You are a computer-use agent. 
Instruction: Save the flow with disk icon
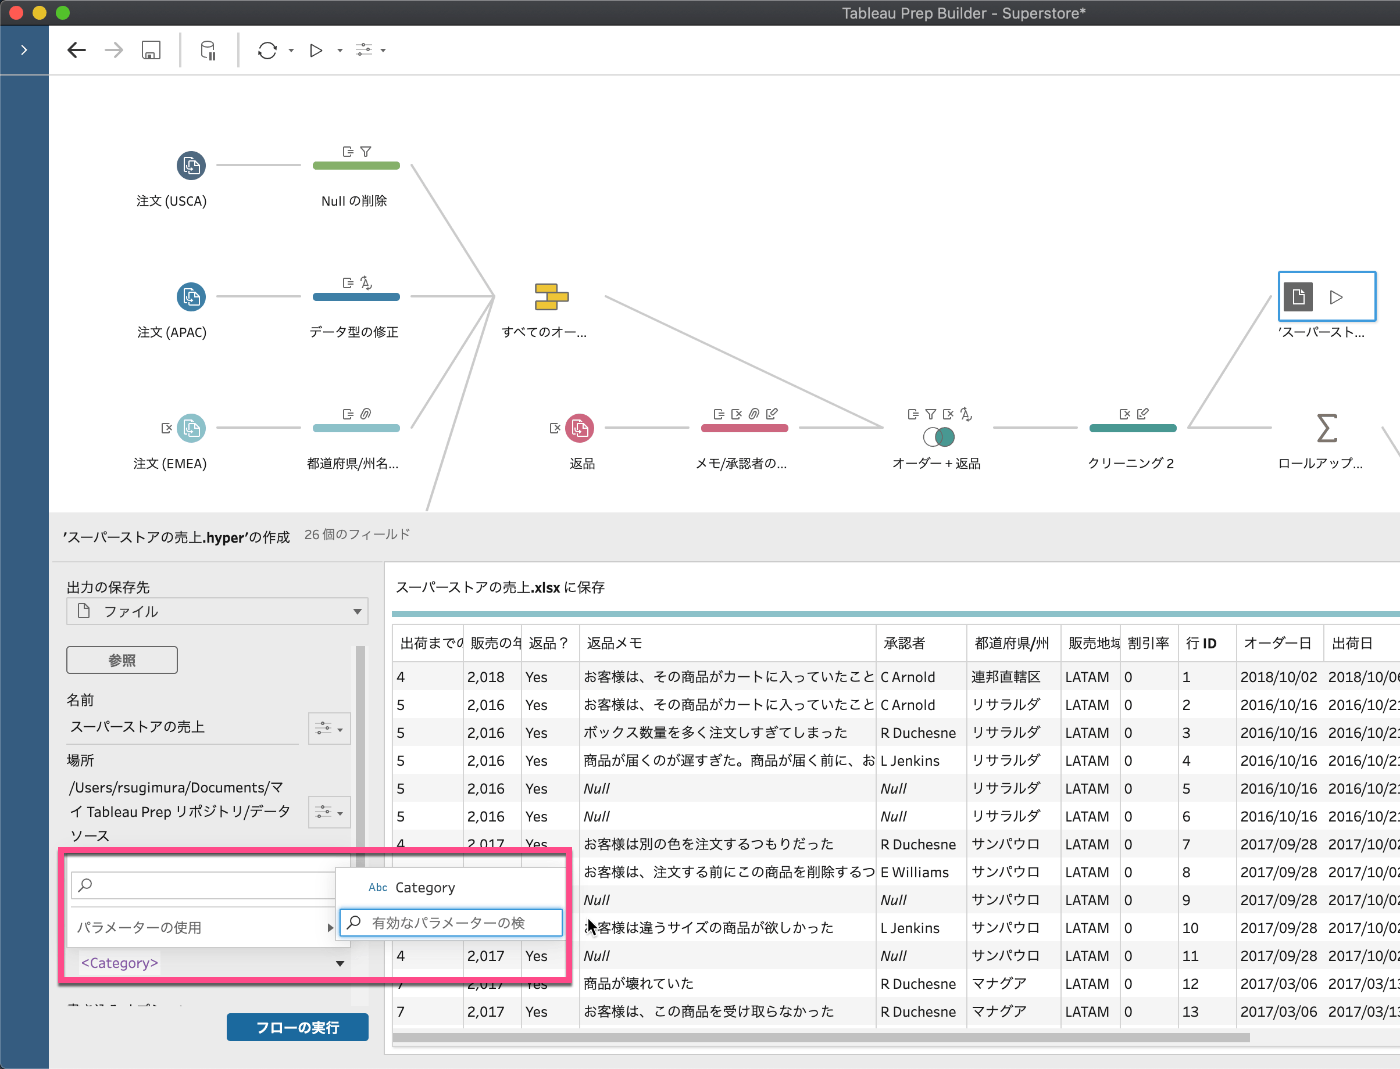coord(151,50)
